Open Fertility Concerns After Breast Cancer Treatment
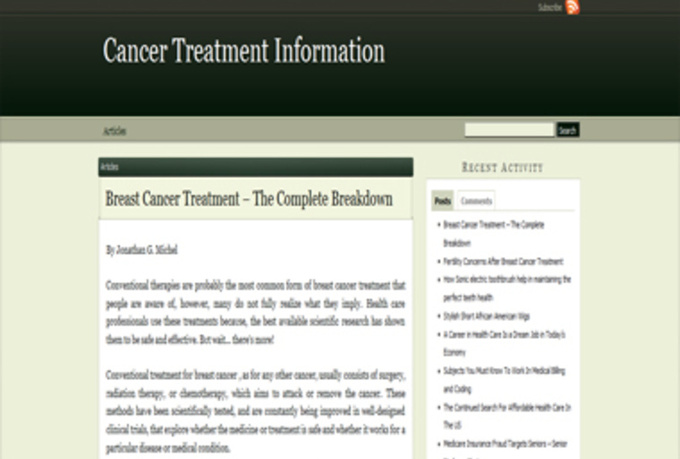This screenshot has width=680, height=459. click(503, 261)
